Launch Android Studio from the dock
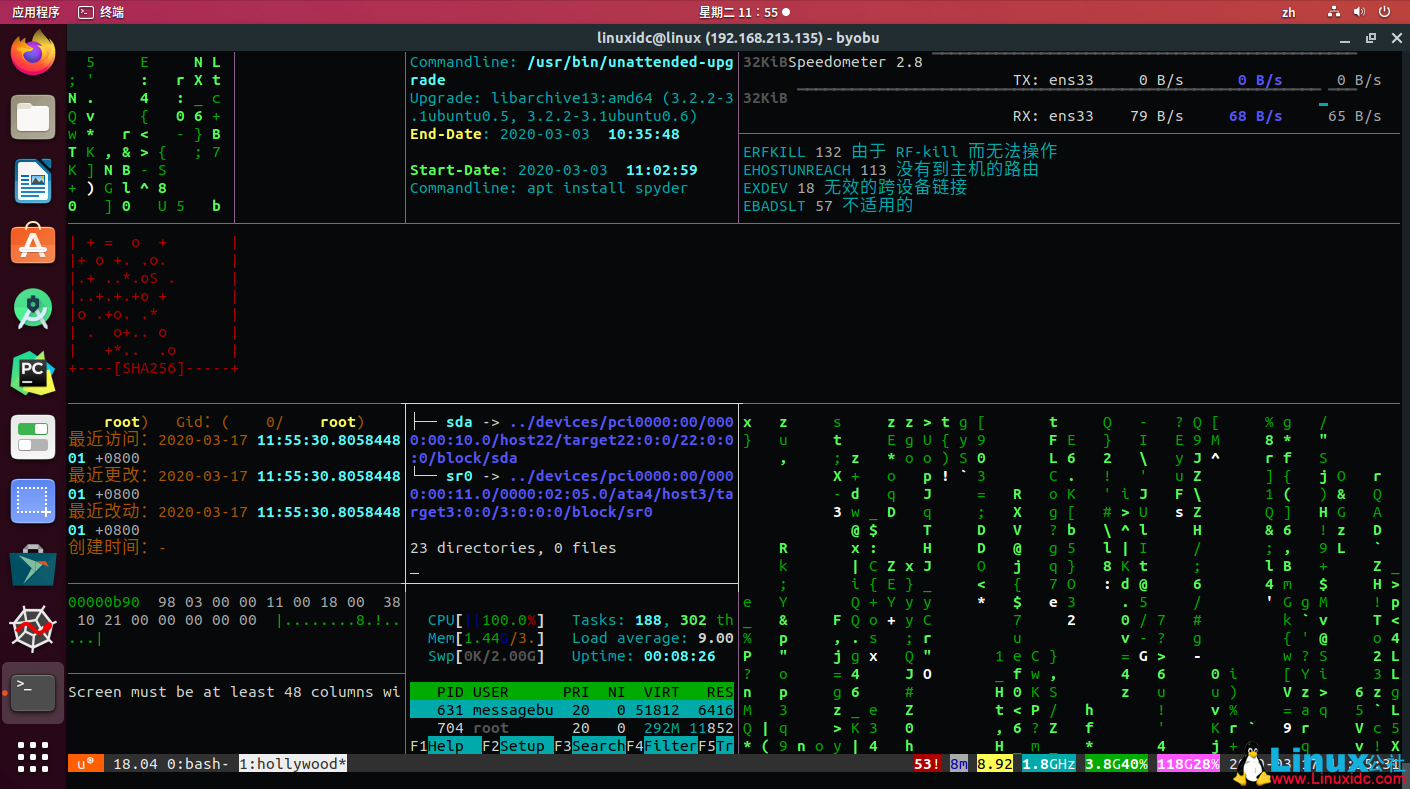 (33, 309)
